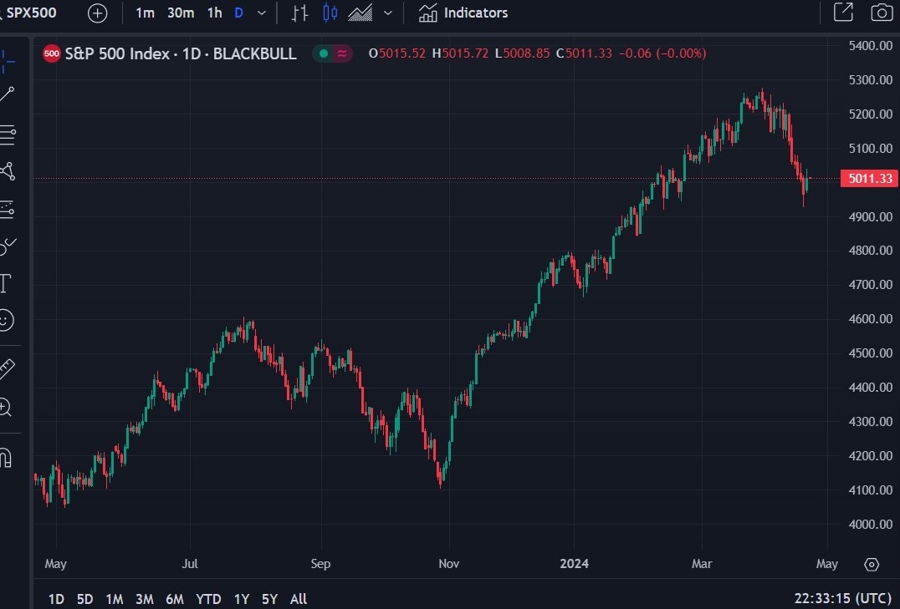900x609 pixels.
Task: Open the Indicators menu
Action: pyautogui.click(x=463, y=13)
